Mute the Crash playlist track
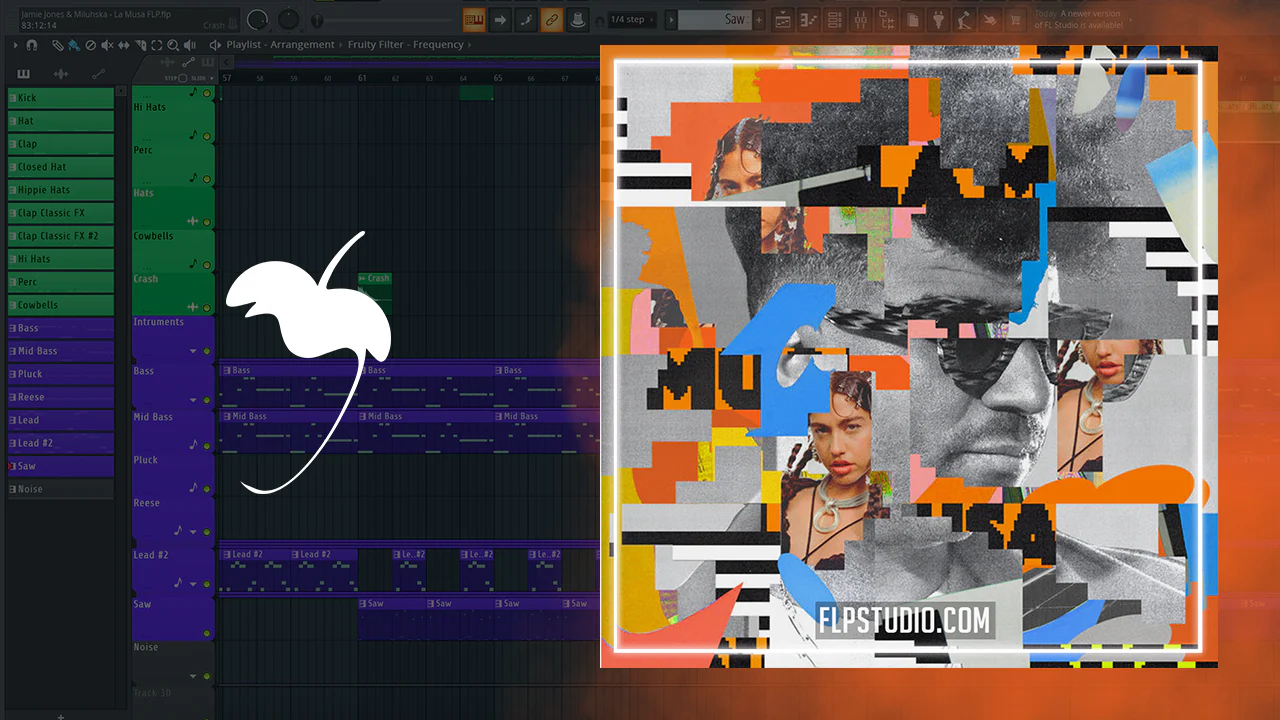The image size is (1280, 720). coord(207,307)
